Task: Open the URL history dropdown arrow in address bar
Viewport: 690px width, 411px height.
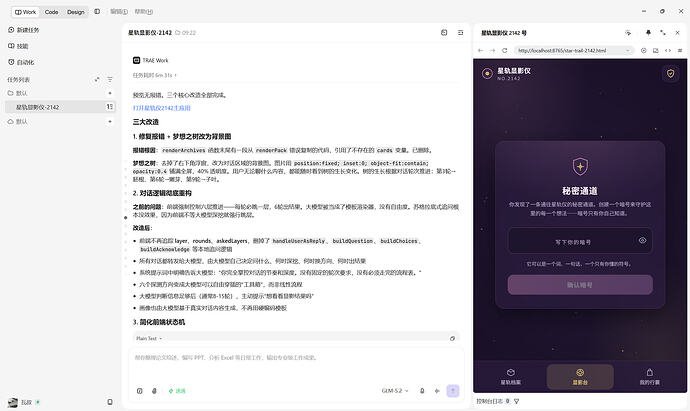Action: (628, 51)
